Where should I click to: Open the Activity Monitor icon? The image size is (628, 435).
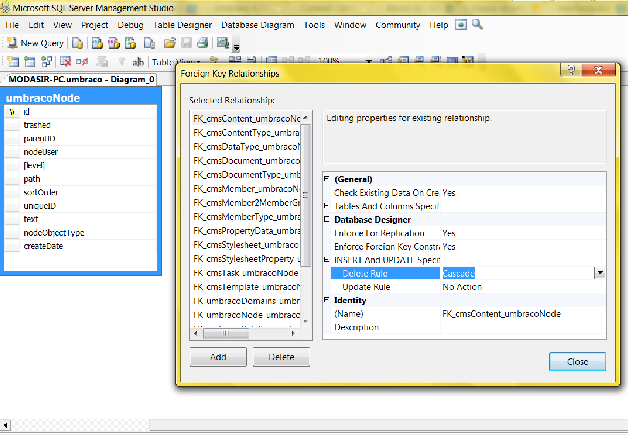coord(223,43)
